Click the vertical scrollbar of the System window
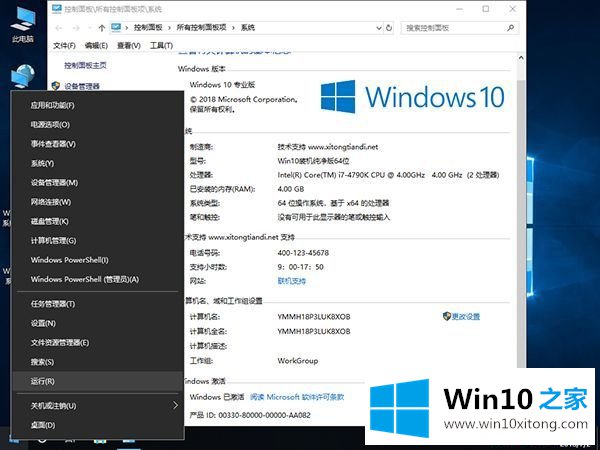Viewport: 600px width, 450px height. pyautogui.click(x=521, y=224)
